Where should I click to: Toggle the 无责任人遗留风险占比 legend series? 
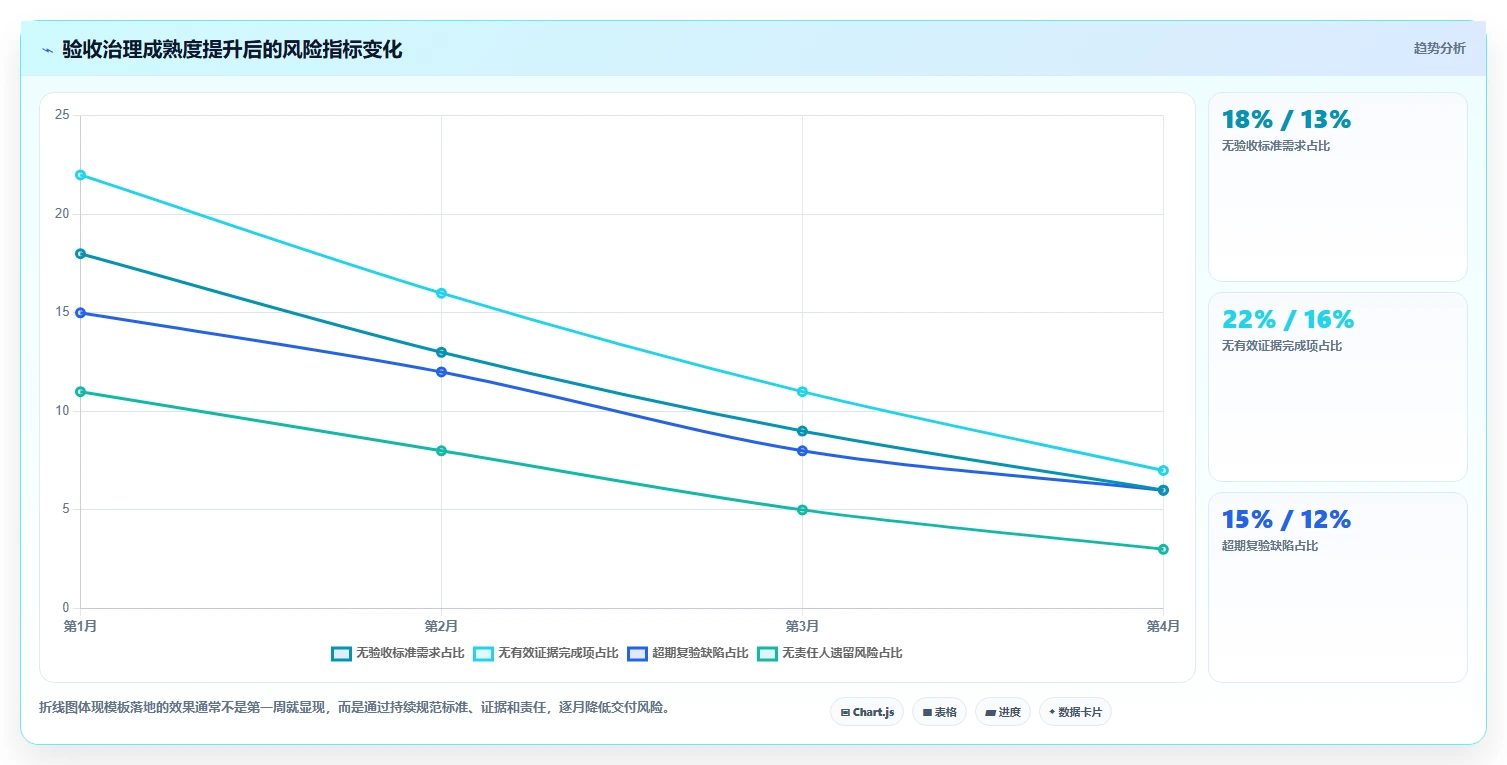click(x=830, y=653)
